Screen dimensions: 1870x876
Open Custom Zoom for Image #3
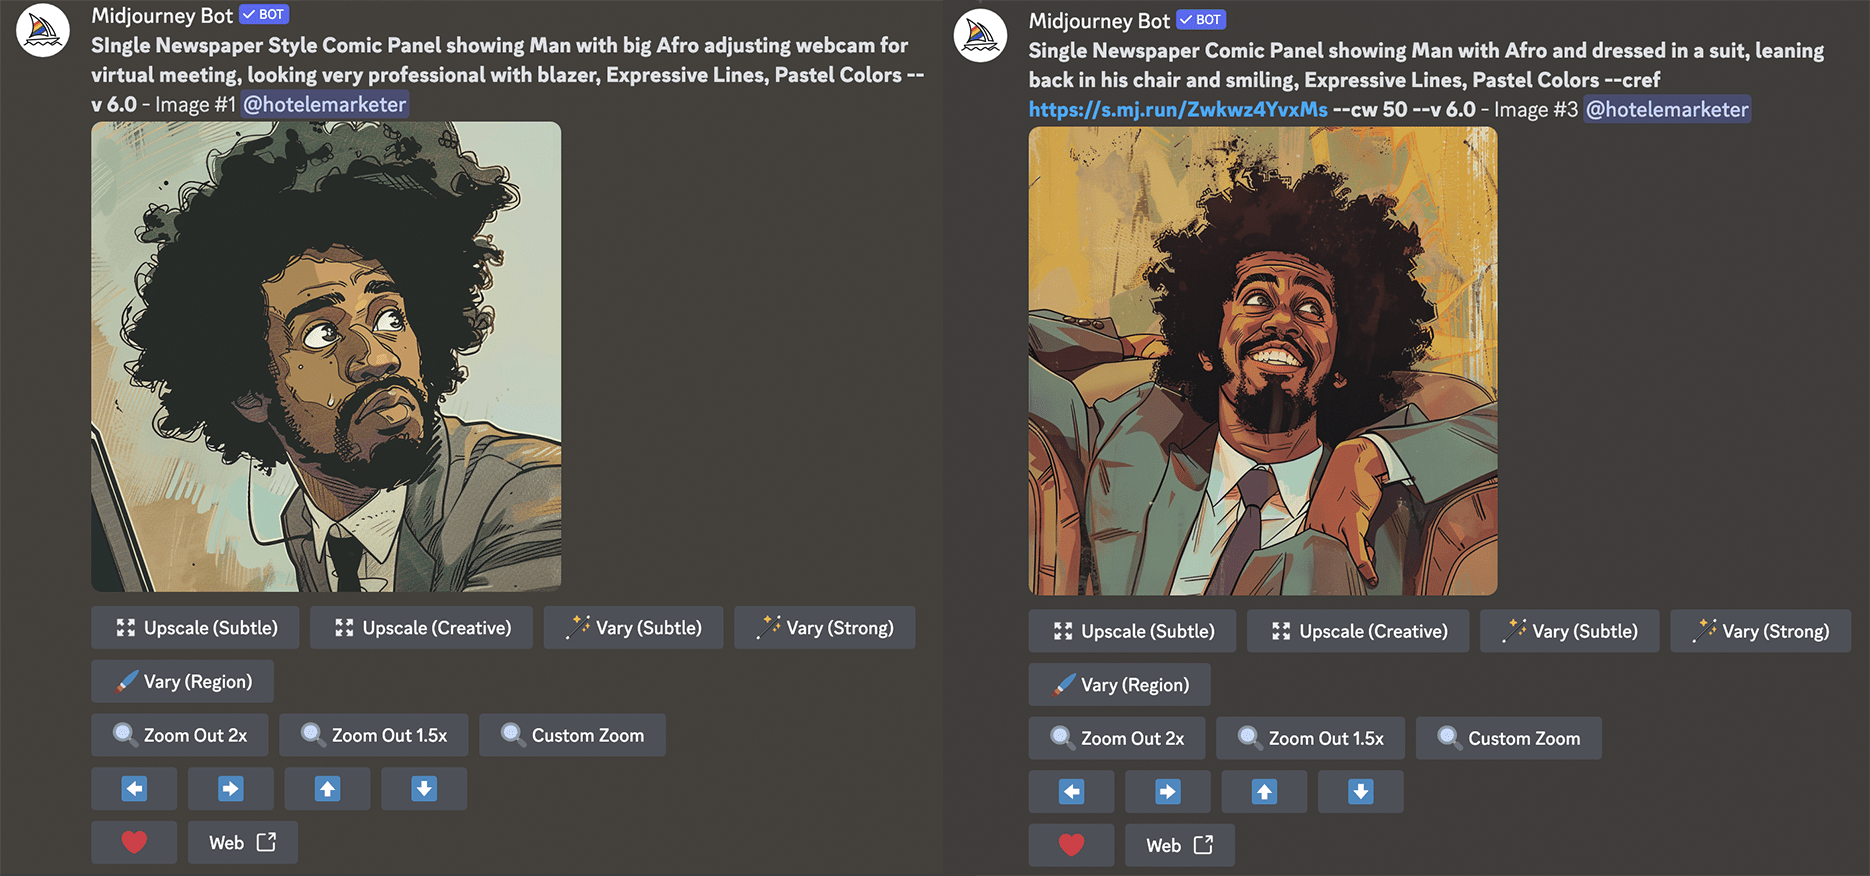tap(1509, 739)
